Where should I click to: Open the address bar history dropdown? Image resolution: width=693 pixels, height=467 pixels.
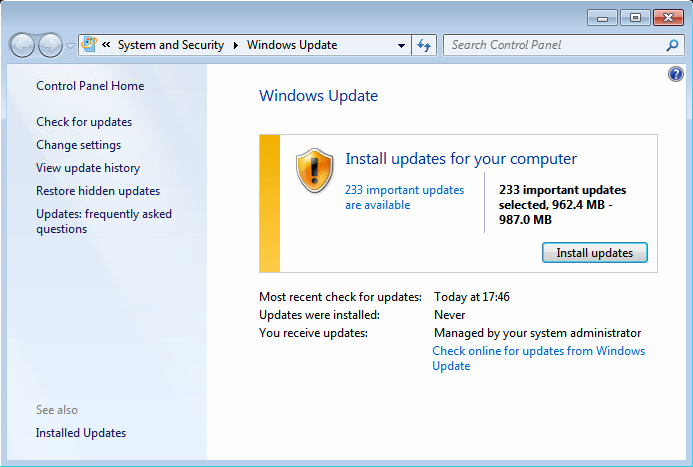pyautogui.click(x=401, y=46)
